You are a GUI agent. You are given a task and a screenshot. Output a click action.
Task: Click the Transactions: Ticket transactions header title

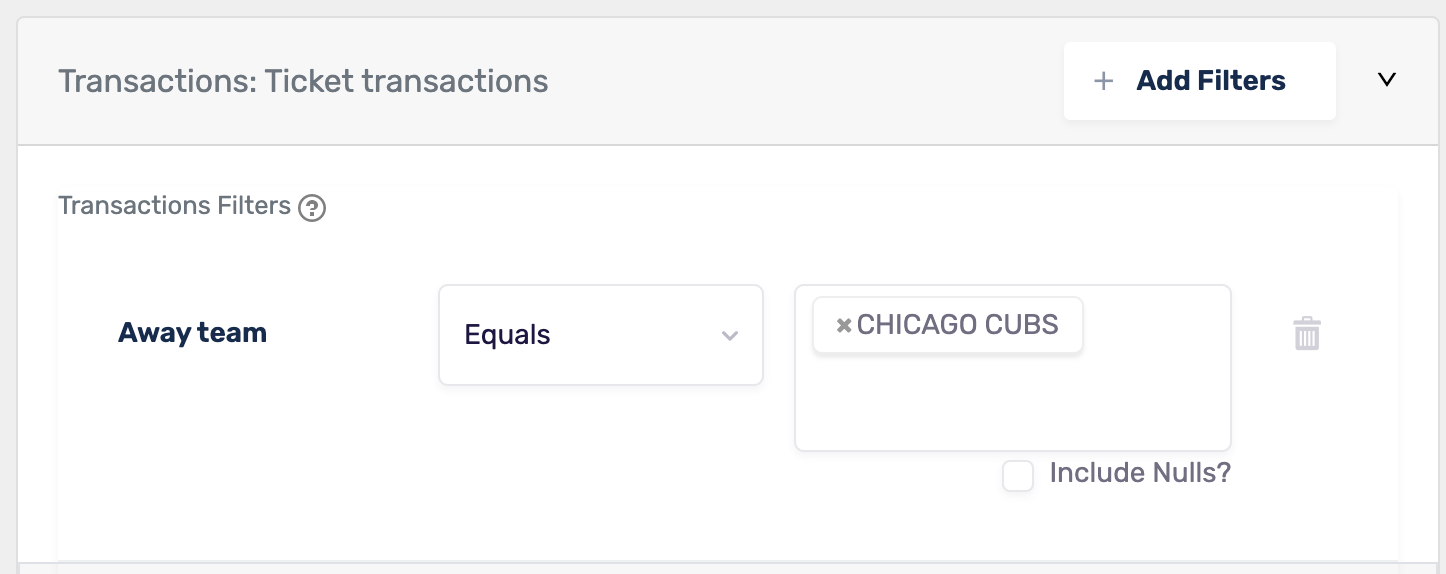pos(303,81)
